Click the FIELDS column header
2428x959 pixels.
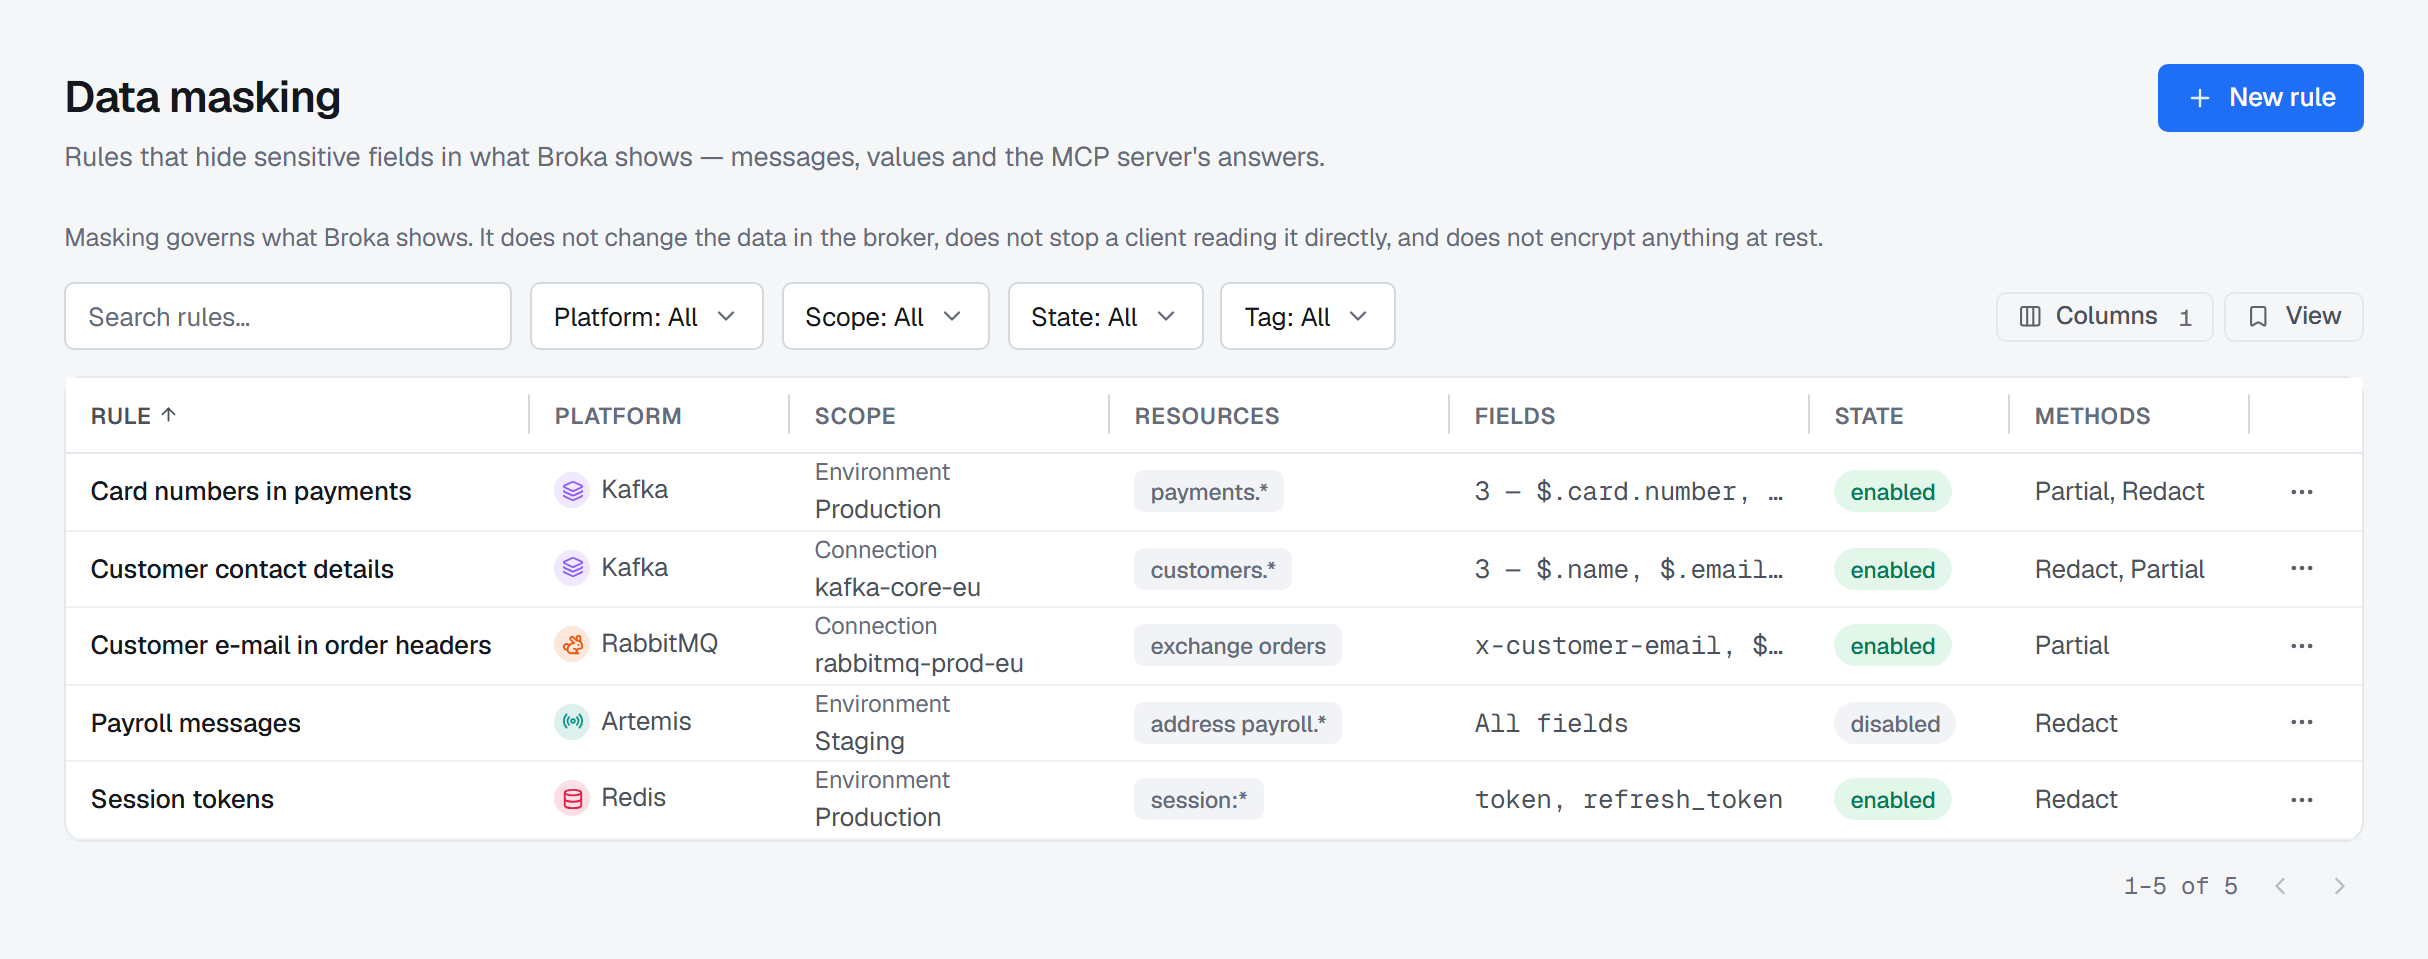[1515, 416]
